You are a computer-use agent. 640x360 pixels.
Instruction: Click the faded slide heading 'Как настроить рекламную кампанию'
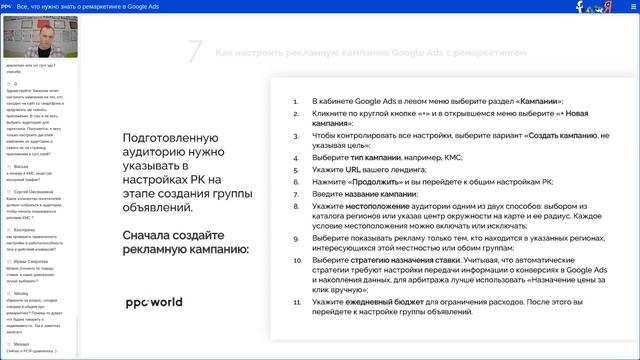tap(371, 53)
